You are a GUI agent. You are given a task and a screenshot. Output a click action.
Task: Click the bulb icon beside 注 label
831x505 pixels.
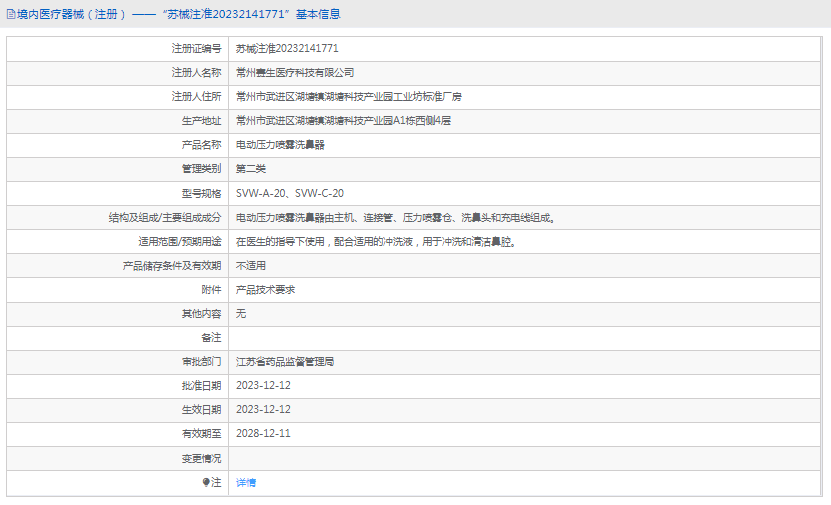point(206,482)
